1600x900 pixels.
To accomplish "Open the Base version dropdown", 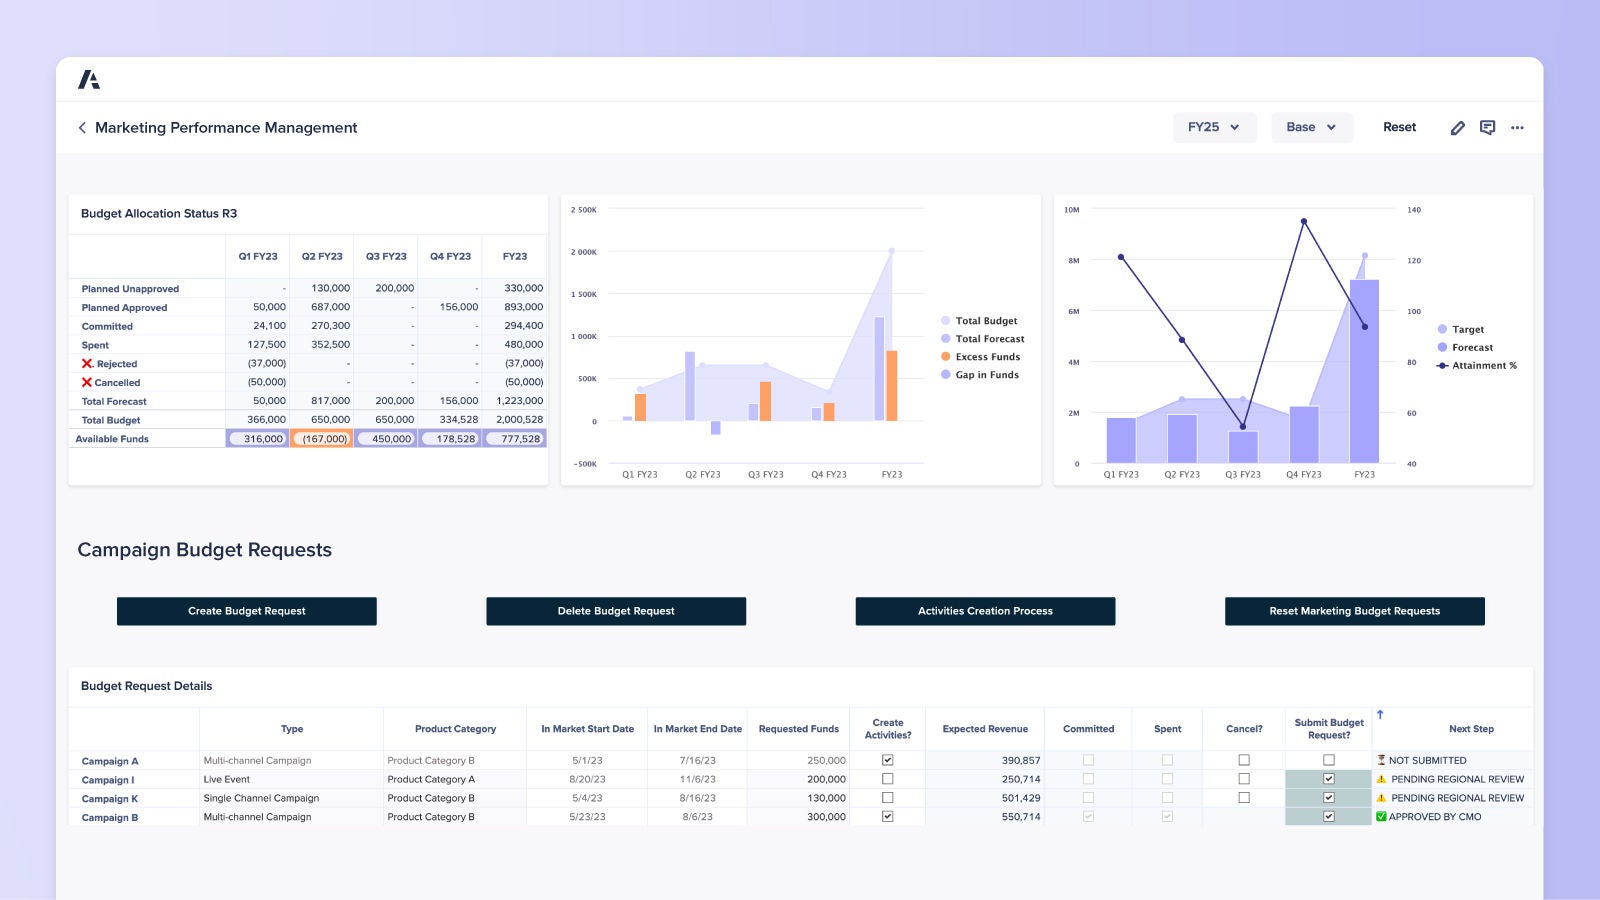I will pos(1311,127).
